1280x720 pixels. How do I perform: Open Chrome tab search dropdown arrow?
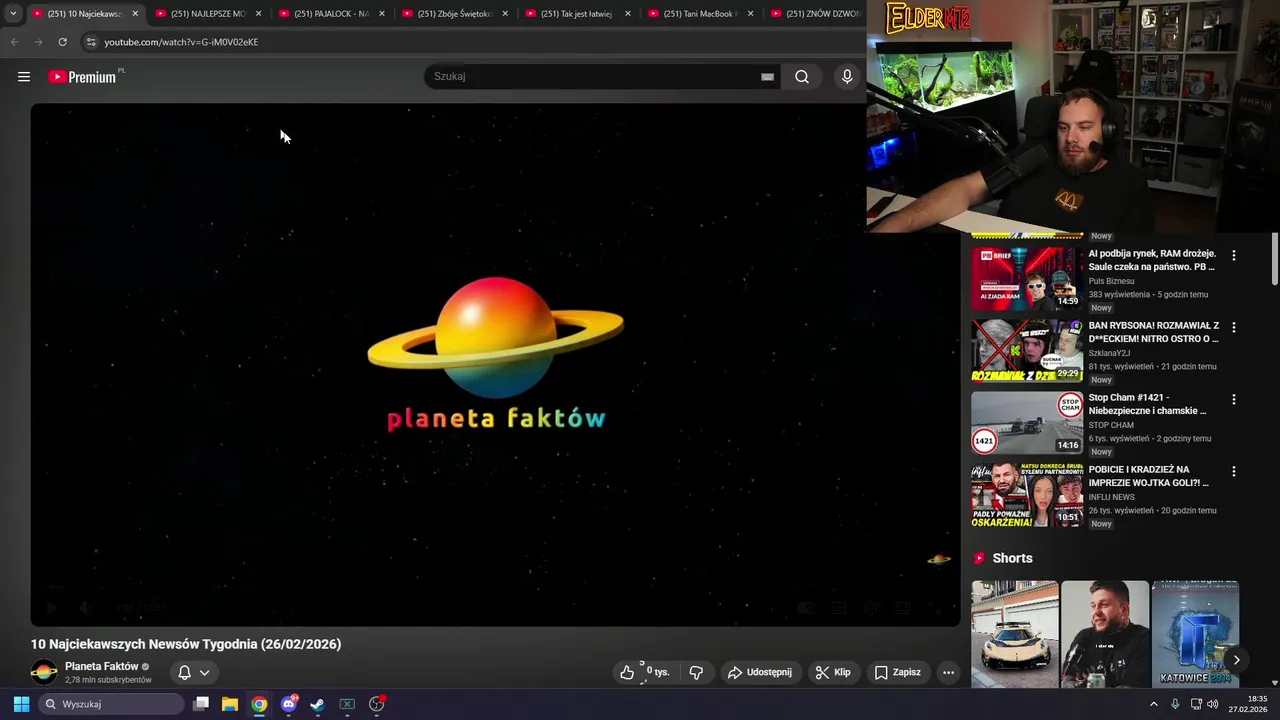(x=13, y=14)
